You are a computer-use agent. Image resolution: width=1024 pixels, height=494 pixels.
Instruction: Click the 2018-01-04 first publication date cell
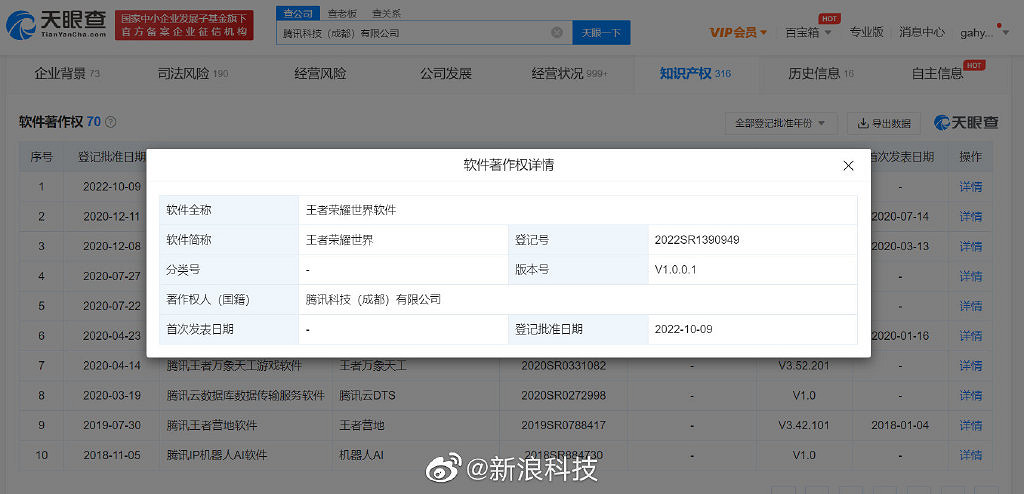[900, 425]
